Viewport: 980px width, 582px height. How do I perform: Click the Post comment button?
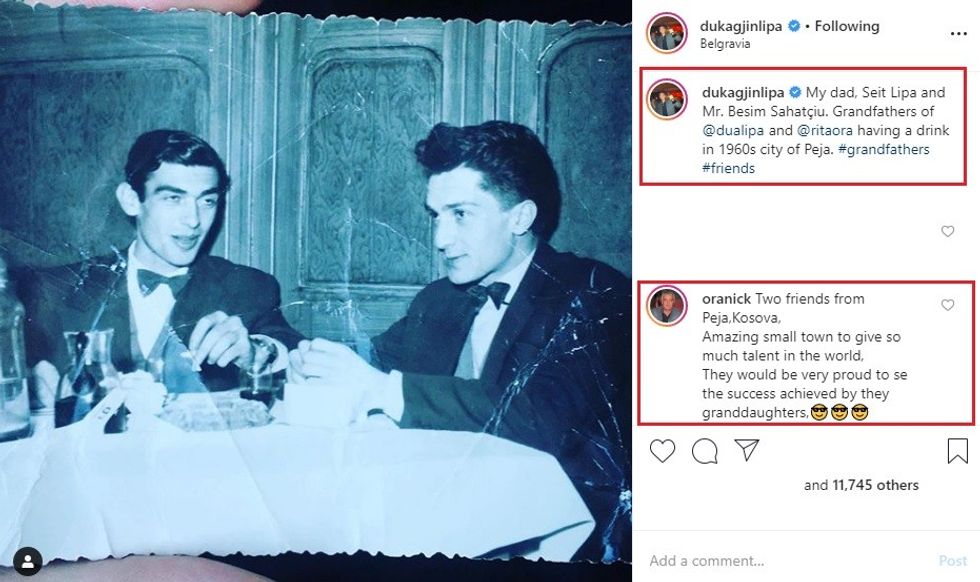coord(952,561)
